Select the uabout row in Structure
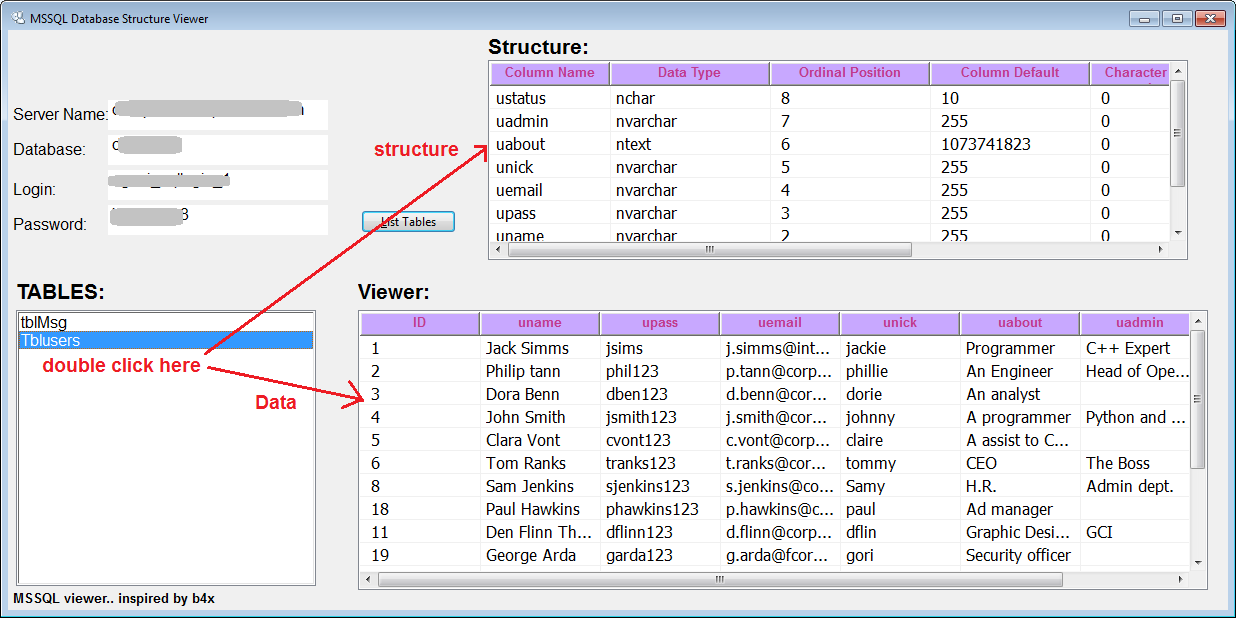Image resolution: width=1236 pixels, height=618 pixels. [830, 144]
